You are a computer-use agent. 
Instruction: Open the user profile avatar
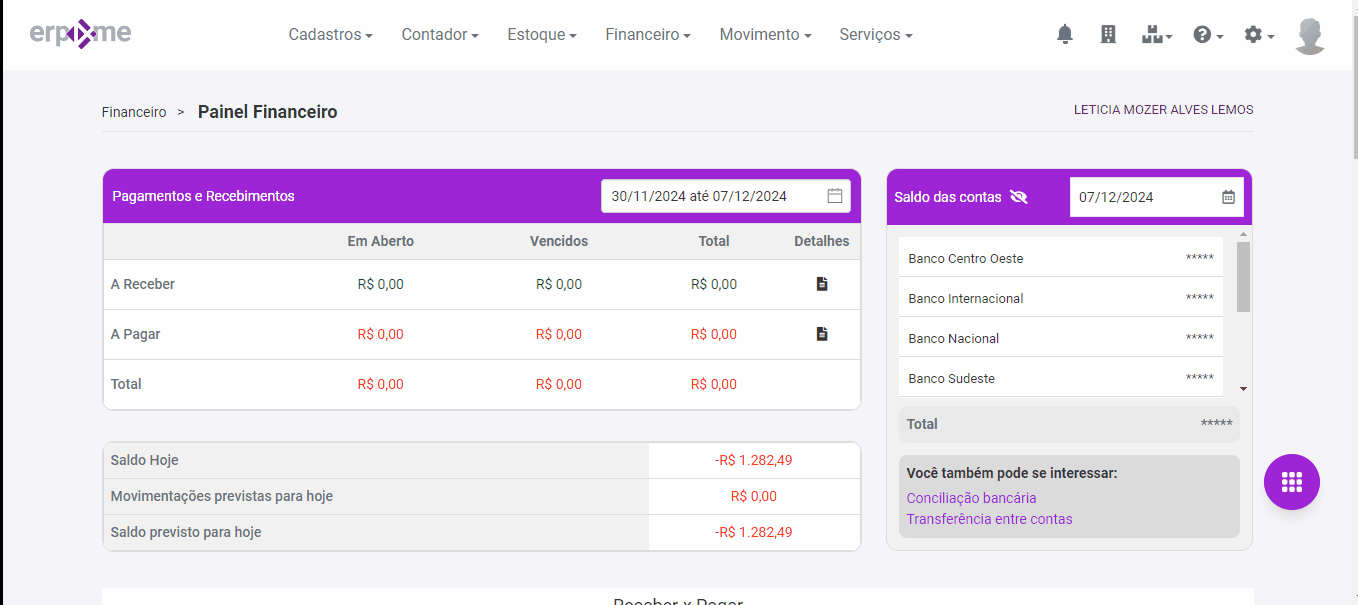coord(1310,35)
